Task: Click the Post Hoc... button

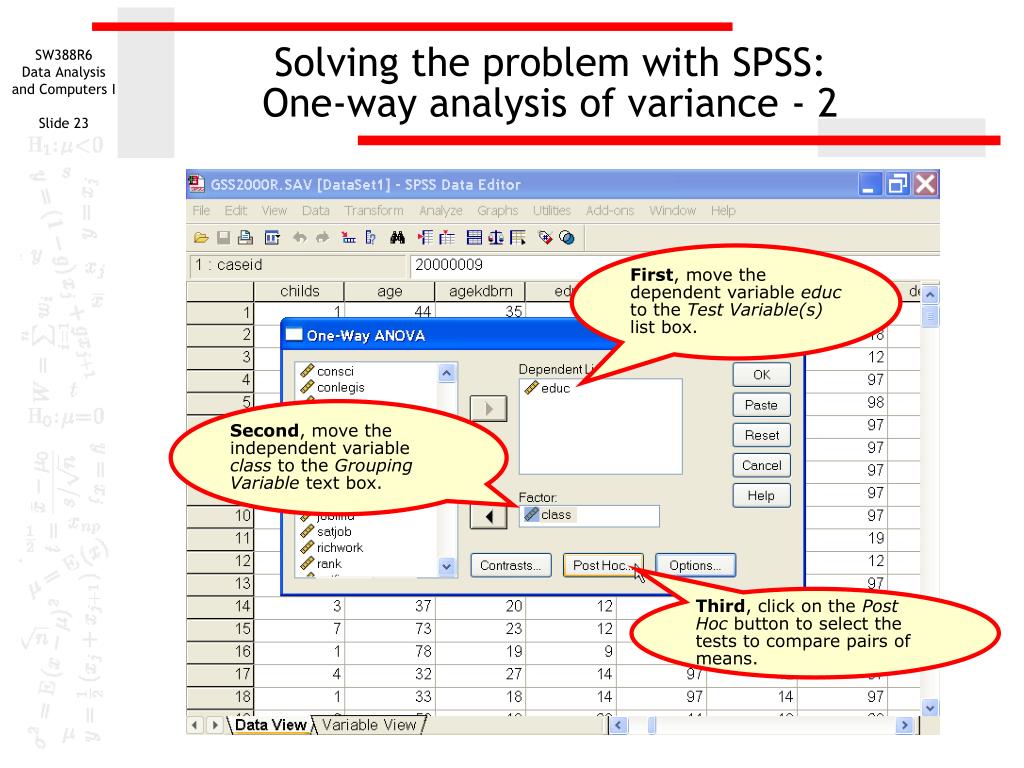Action: tap(603, 566)
